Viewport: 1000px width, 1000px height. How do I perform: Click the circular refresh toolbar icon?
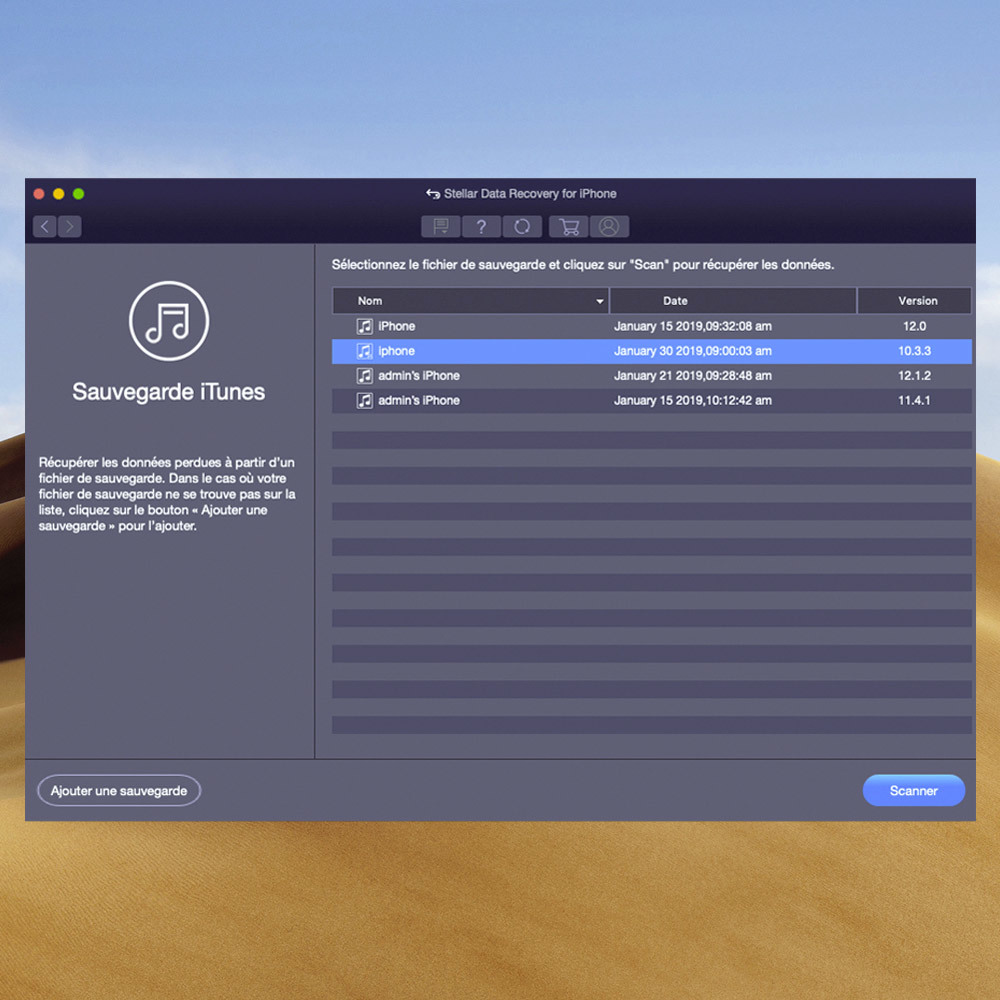[522, 226]
